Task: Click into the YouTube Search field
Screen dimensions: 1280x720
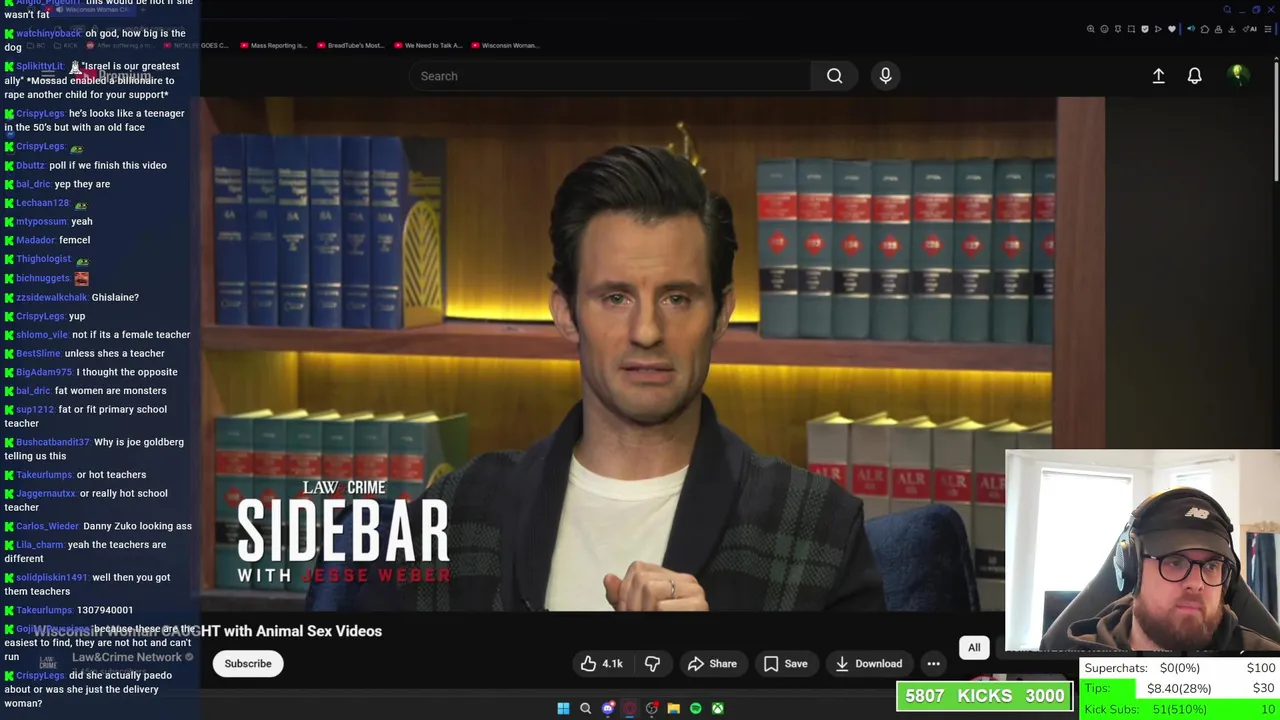Action: point(610,76)
